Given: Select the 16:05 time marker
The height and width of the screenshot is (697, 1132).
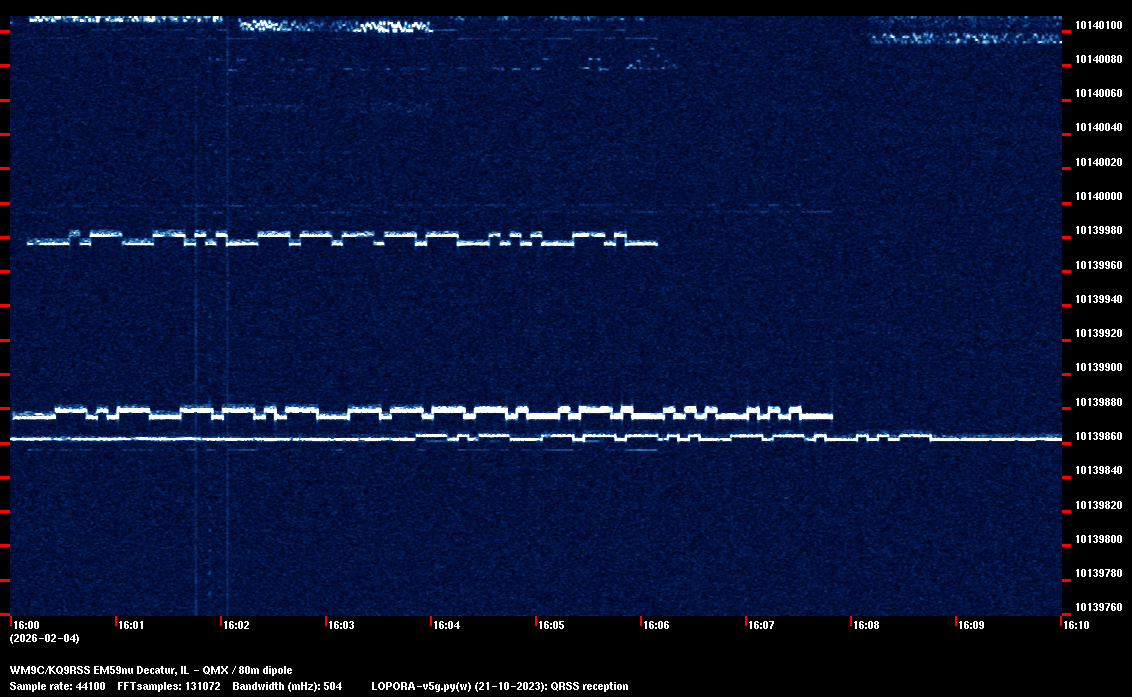Looking at the screenshot, I should pyautogui.click(x=551, y=626).
